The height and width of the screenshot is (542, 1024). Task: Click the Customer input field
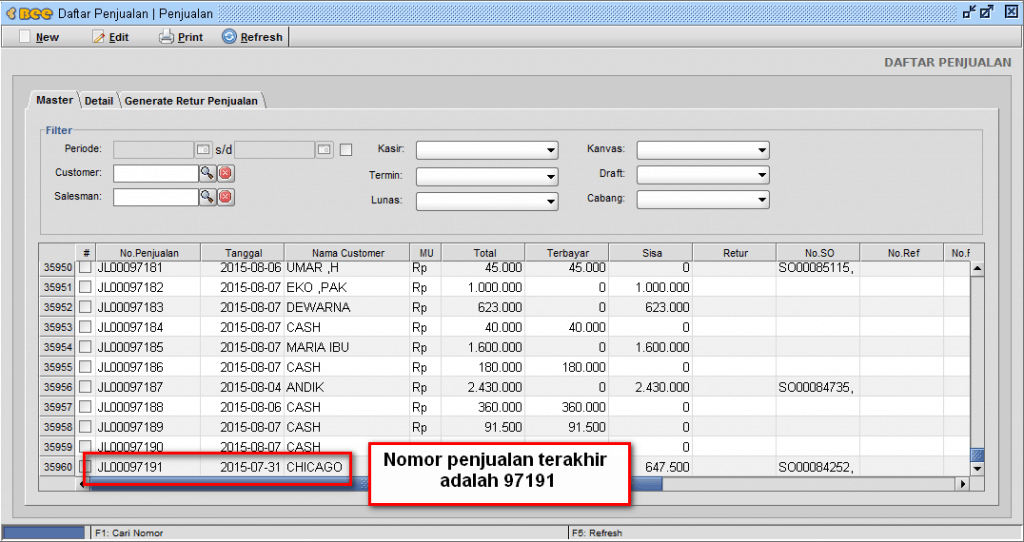pos(155,173)
